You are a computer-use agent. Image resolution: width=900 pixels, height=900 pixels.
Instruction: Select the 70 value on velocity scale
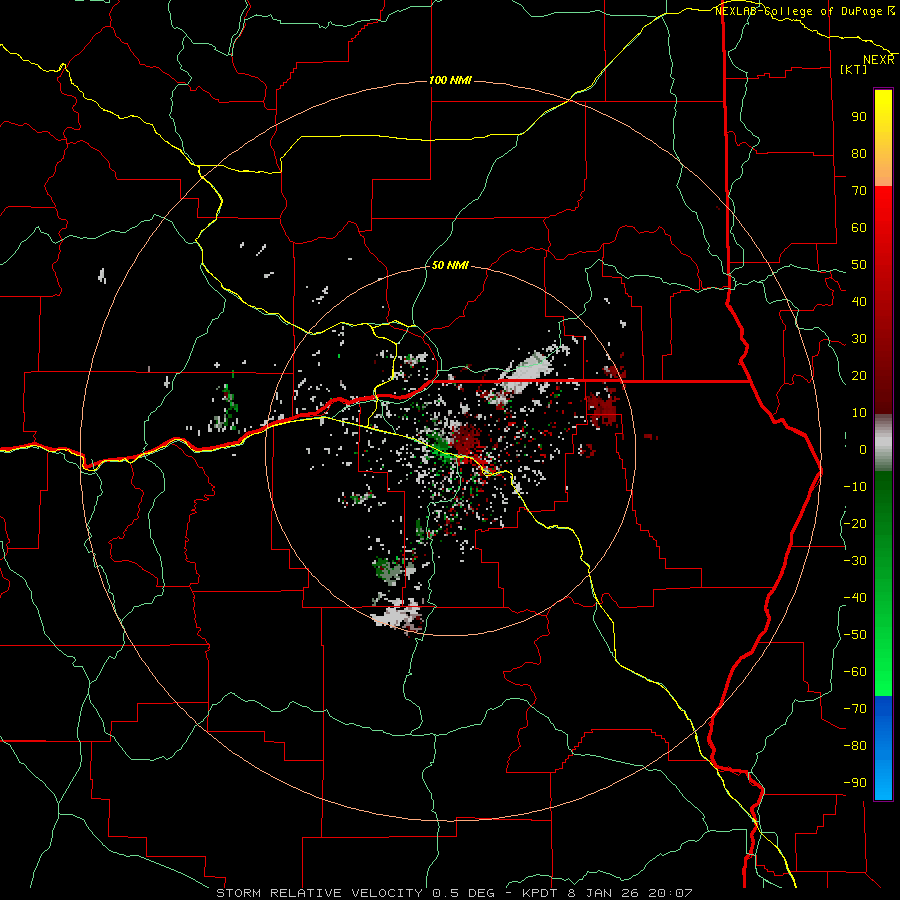click(x=859, y=191)
